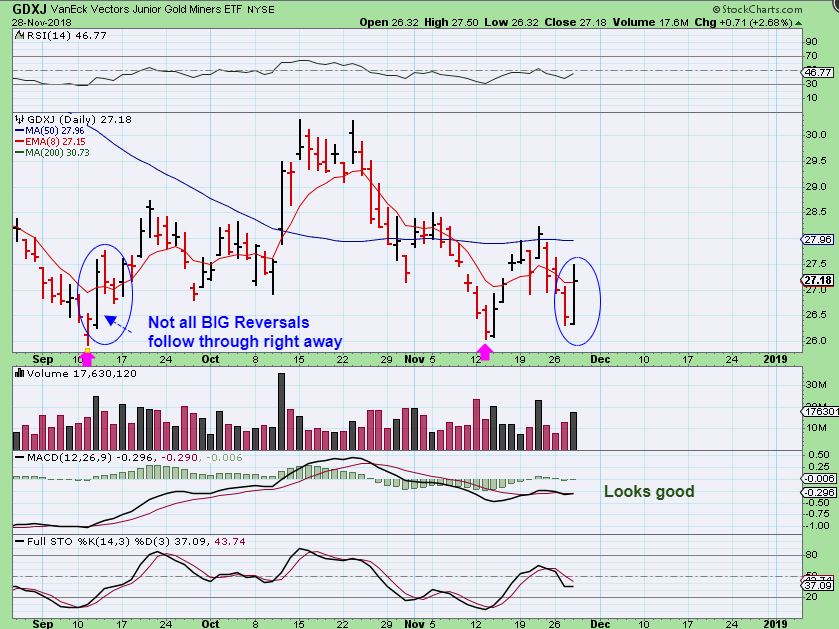This screenshot has width=839, height=629.
Task: Click the Open 26.32 value
Action: point(389,22)
